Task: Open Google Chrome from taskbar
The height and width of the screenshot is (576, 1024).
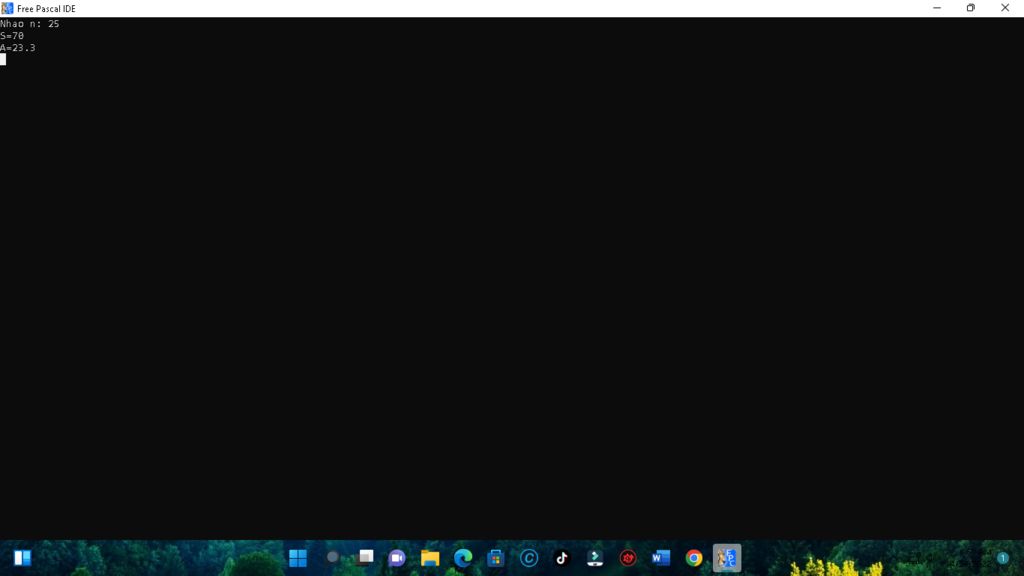Action: pyautogui.click(x=694, y=558)
